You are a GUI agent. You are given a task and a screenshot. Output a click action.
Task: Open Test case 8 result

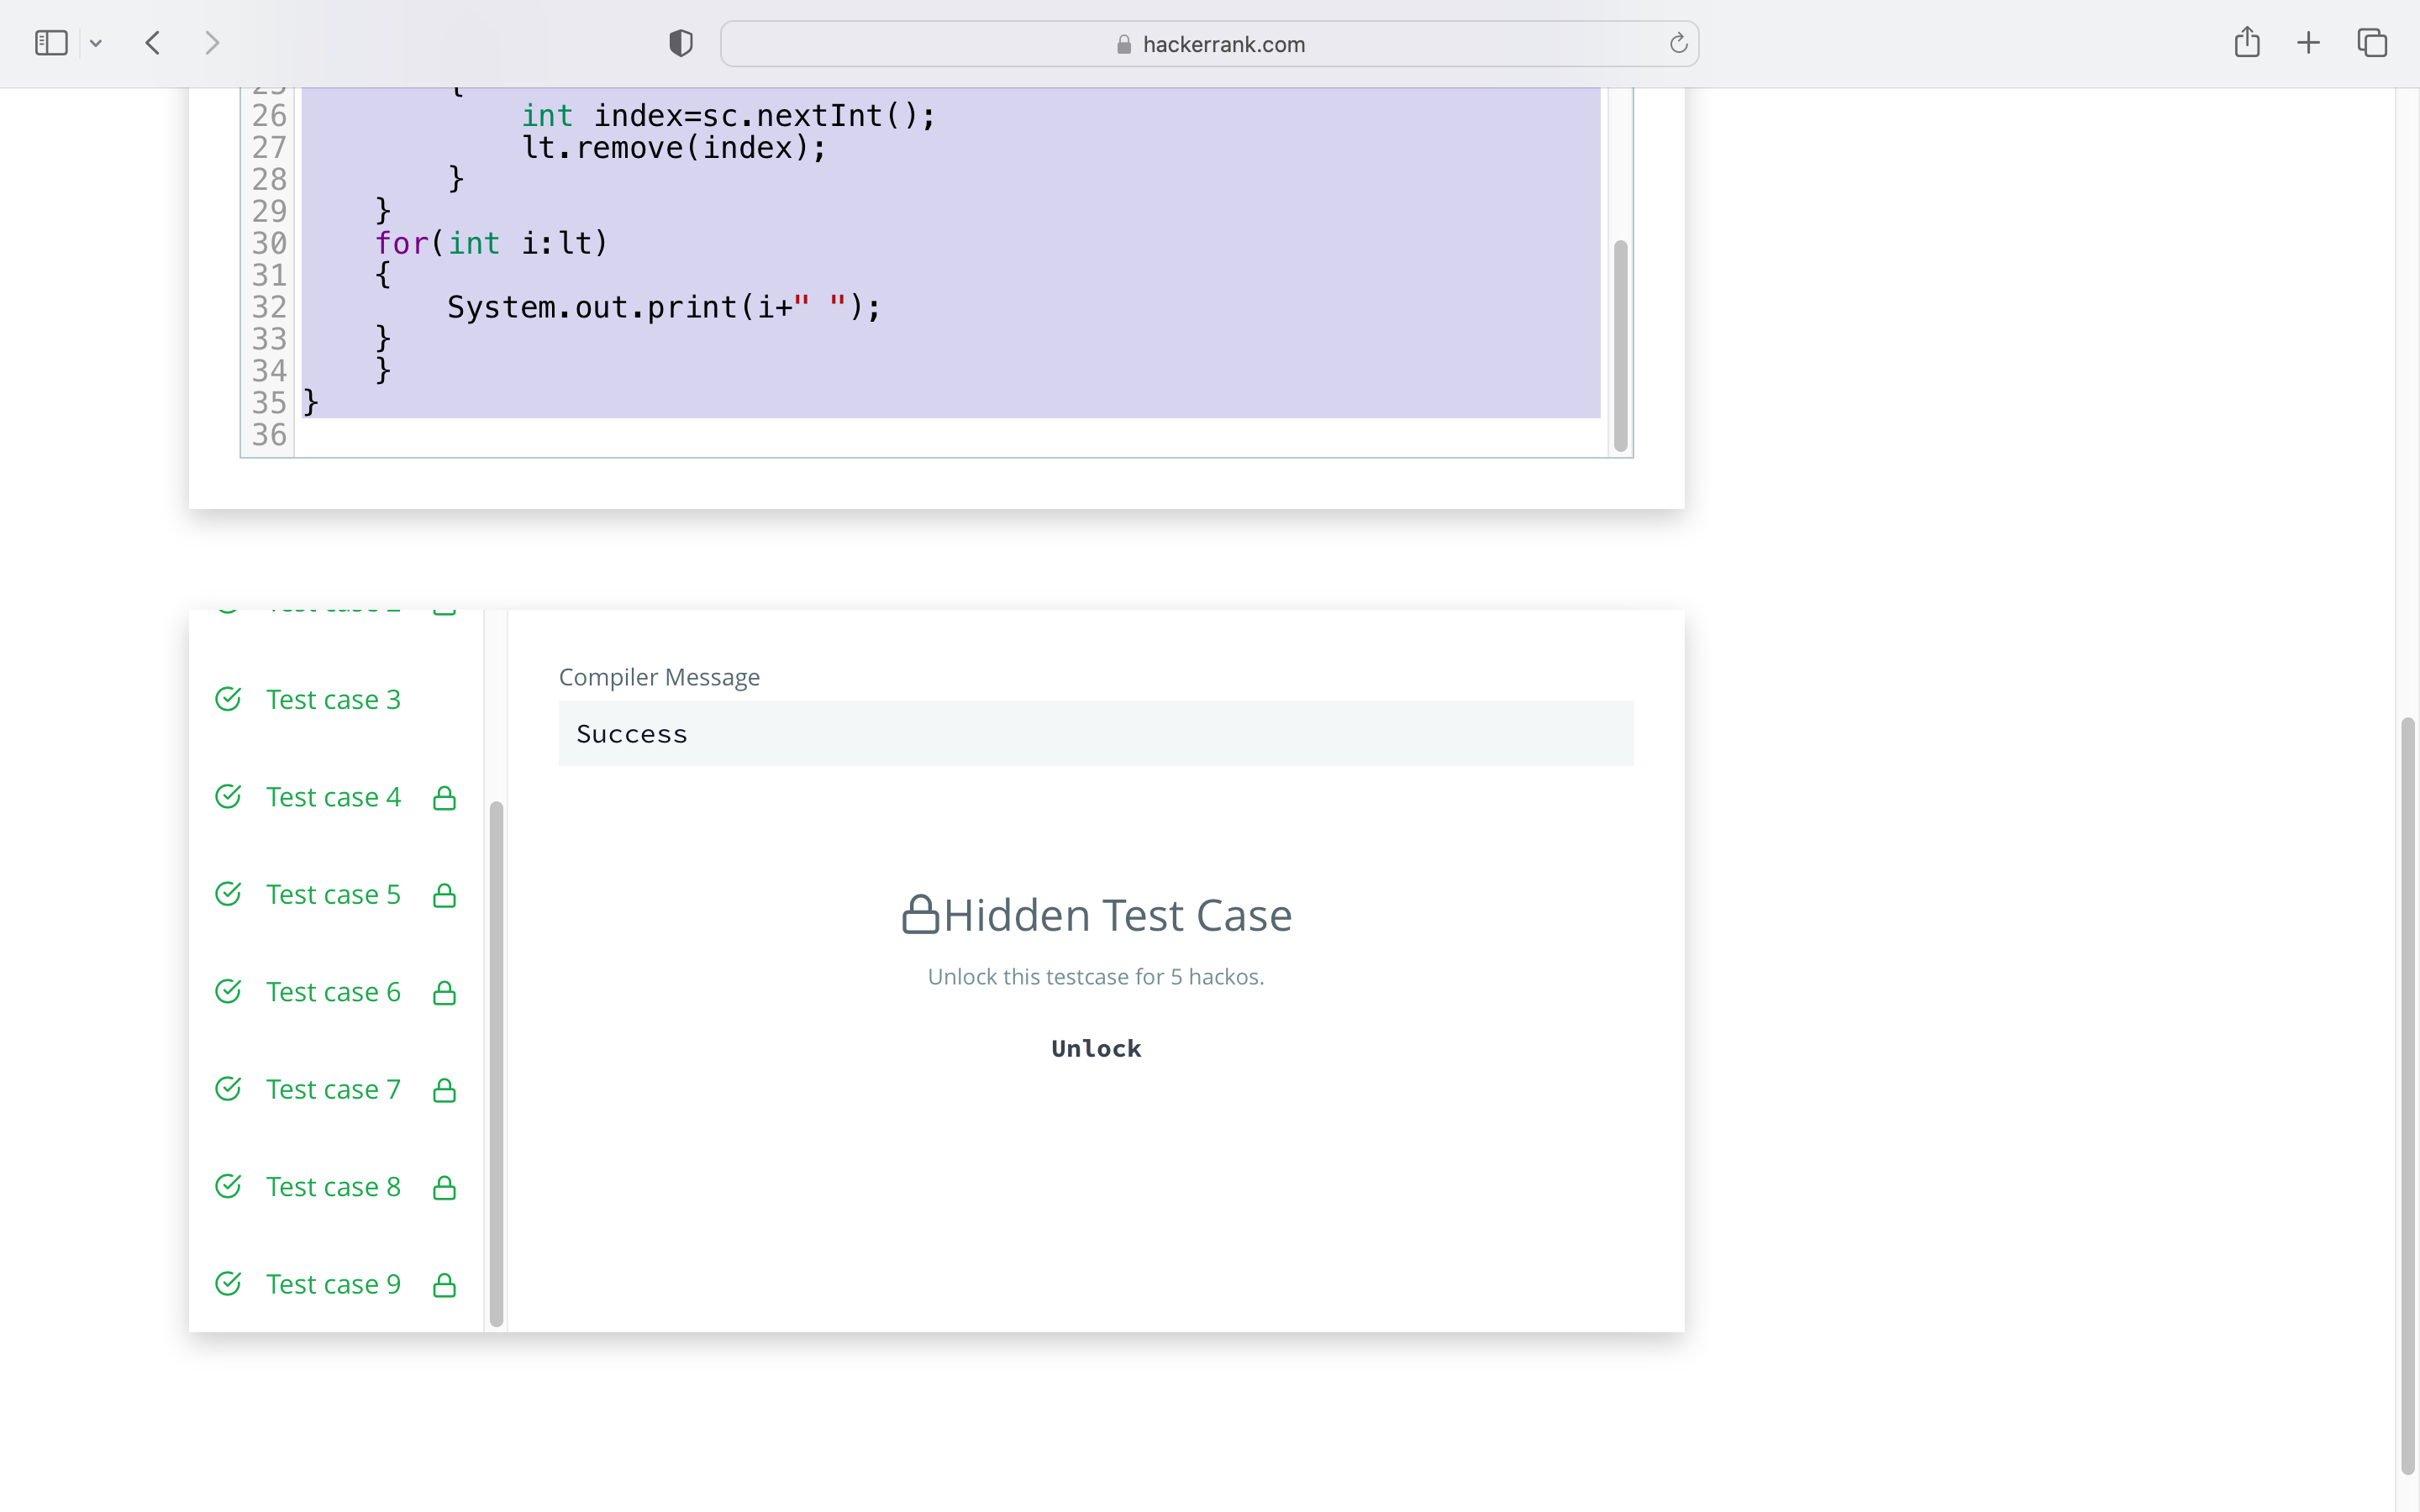333,1187
